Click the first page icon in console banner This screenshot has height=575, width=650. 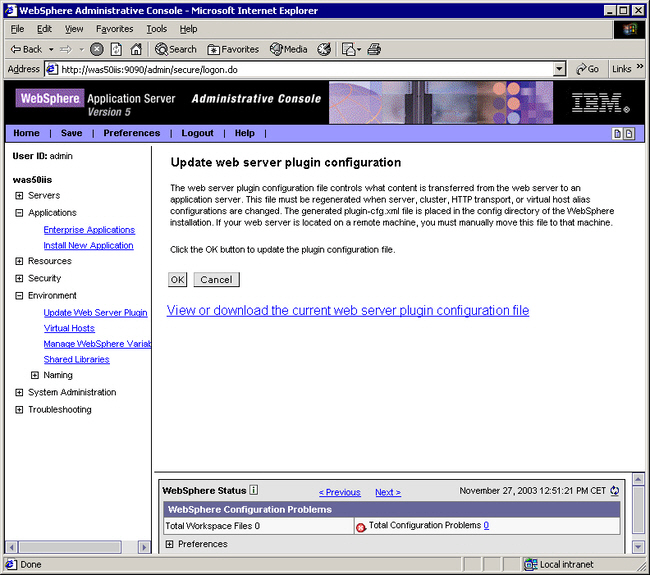click(x=617, y=133)
